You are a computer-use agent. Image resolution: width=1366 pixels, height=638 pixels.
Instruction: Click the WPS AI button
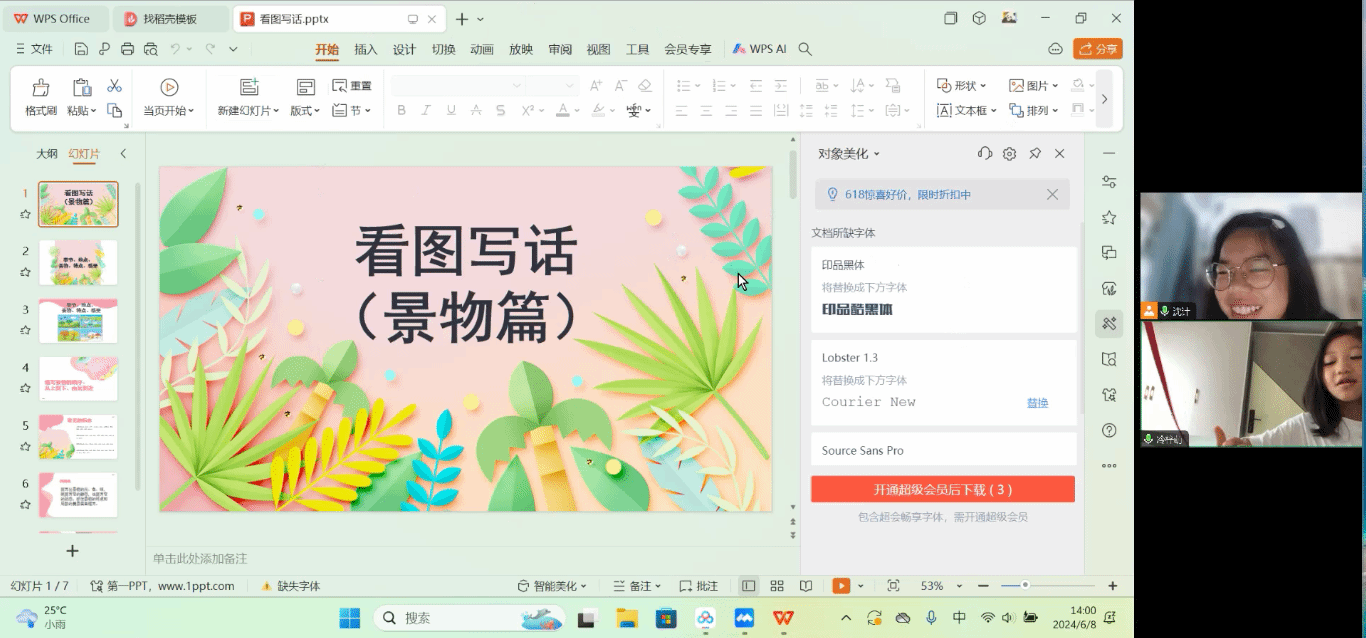[760, 49]
